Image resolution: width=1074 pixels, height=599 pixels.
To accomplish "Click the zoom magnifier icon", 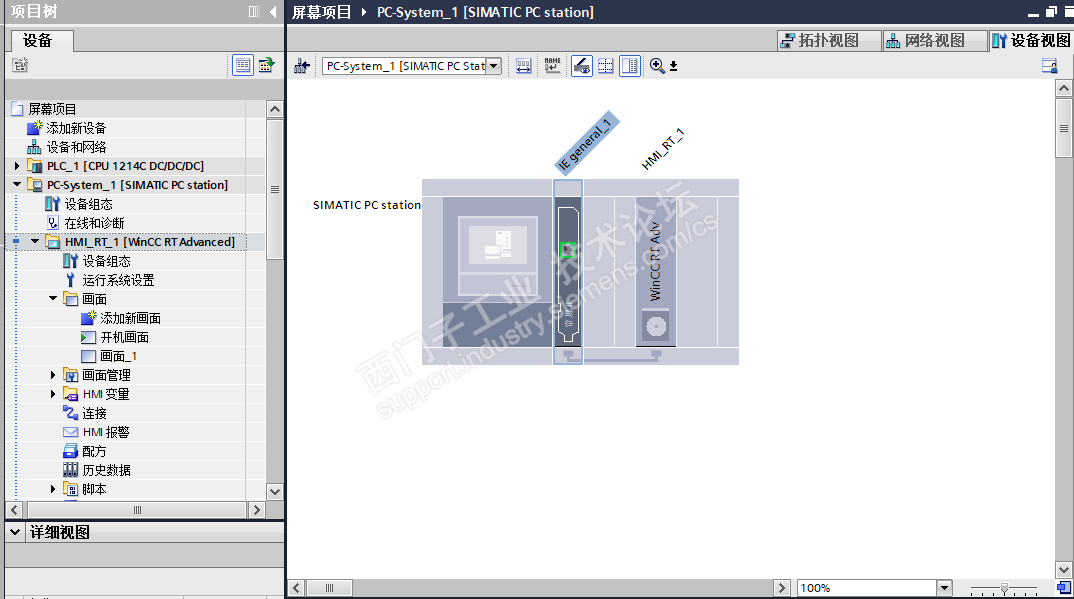I will click(x=657, y=66).
